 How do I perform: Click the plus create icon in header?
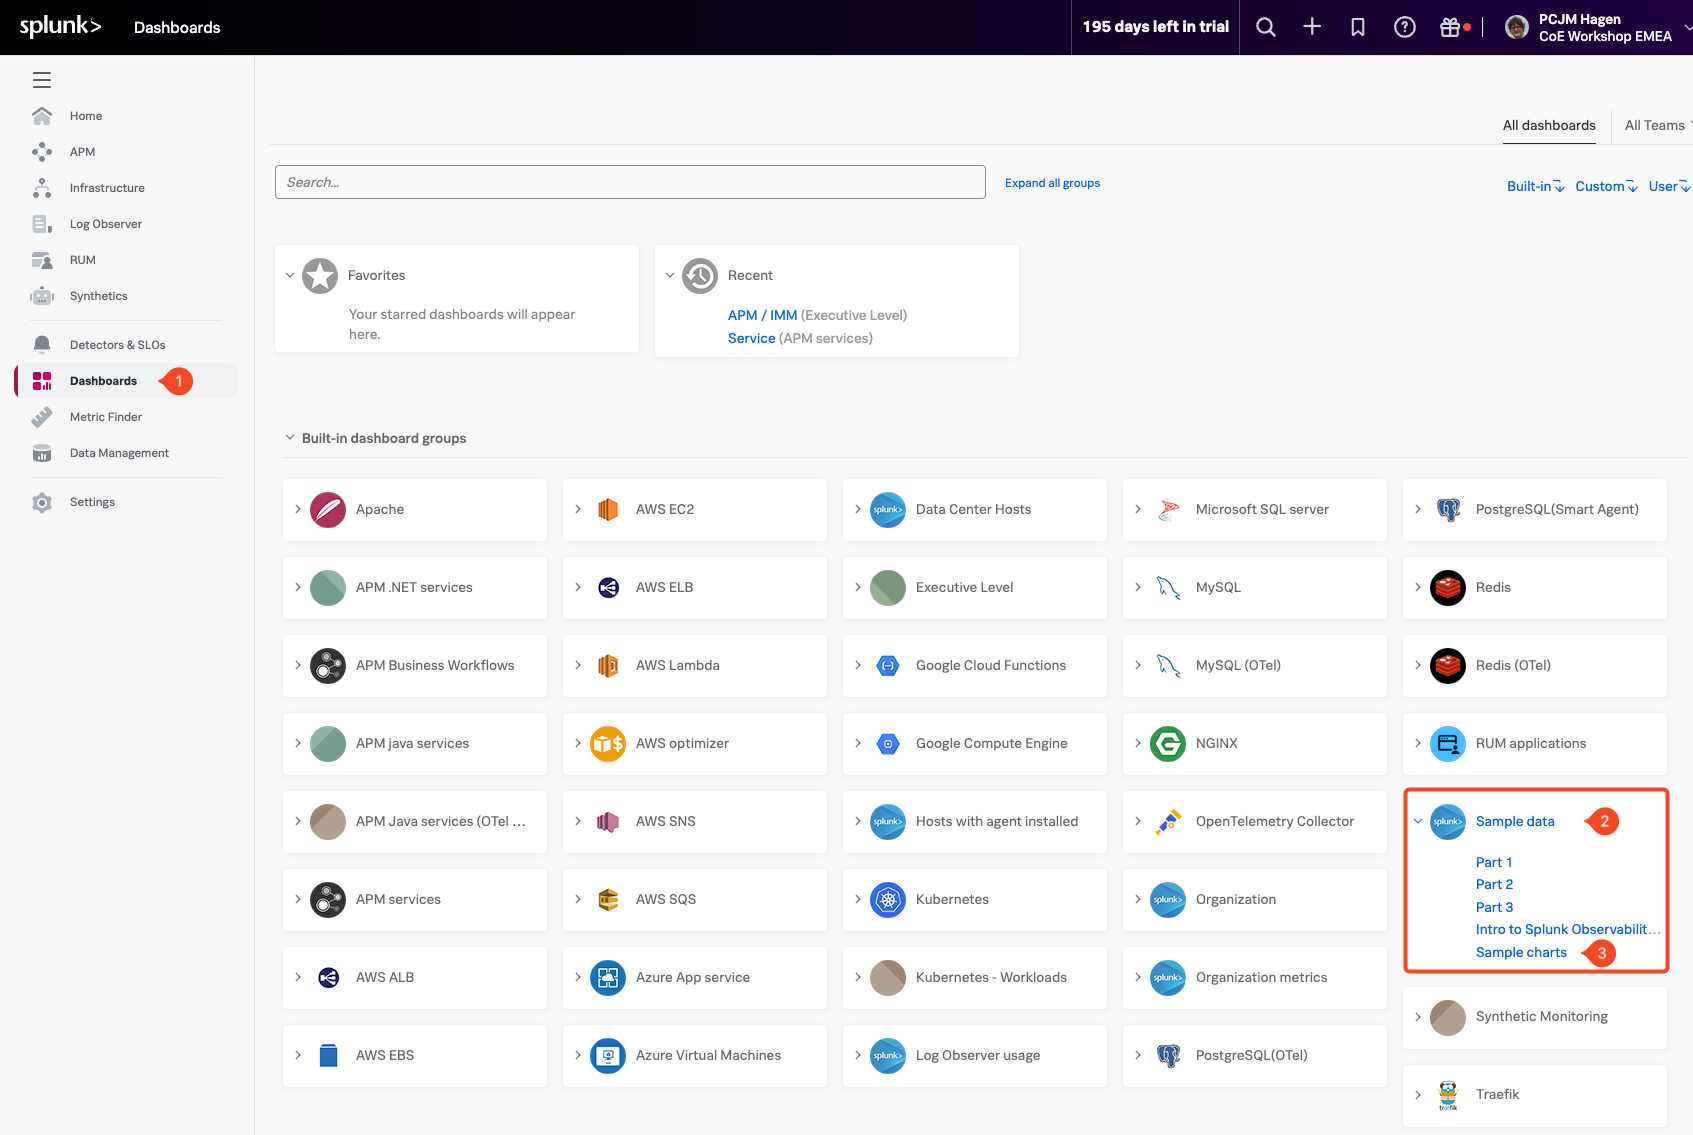pos(1312,27)
